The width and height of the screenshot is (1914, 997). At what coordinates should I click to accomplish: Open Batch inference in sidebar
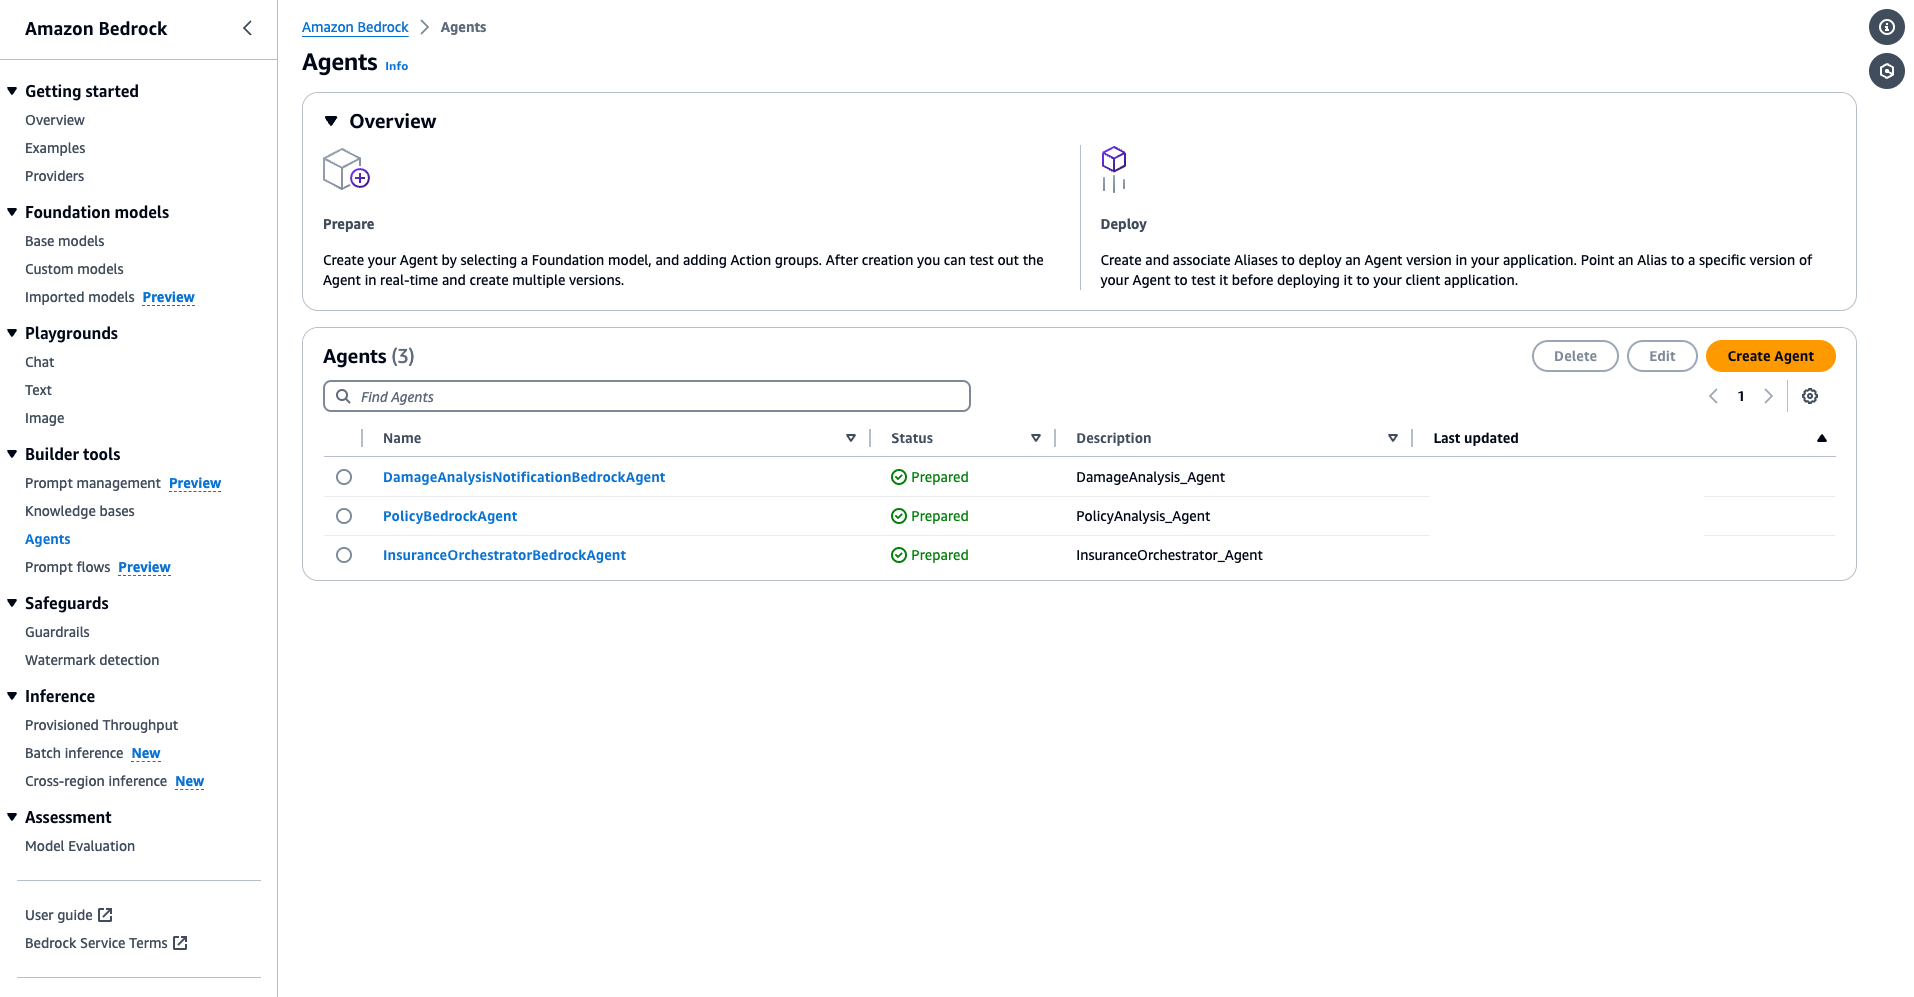[x=74, y=753]
